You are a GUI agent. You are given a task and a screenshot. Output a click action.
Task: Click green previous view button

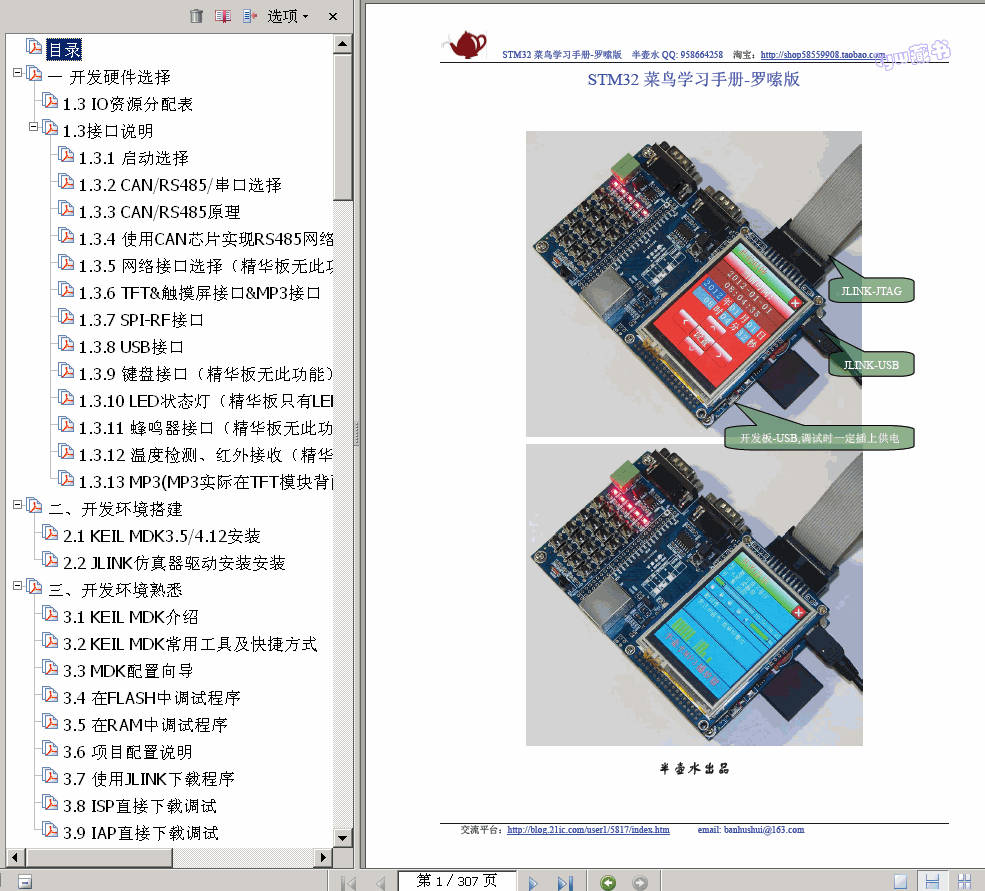tap(608, 882)
